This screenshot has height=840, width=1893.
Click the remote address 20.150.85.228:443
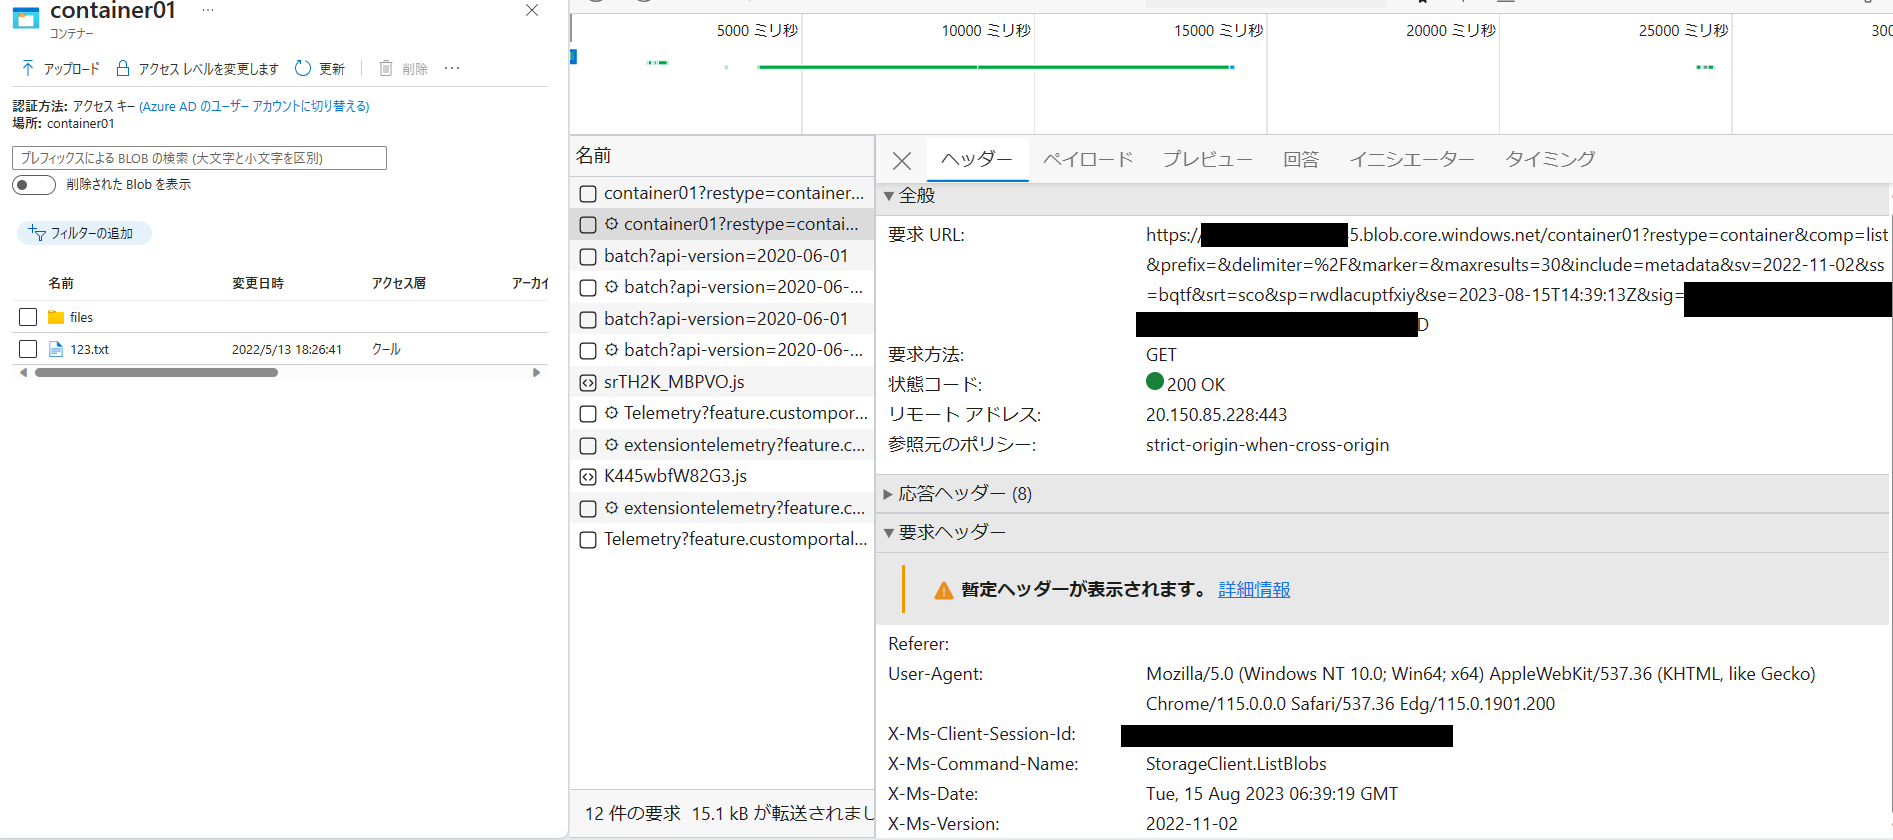(1216, 415)
